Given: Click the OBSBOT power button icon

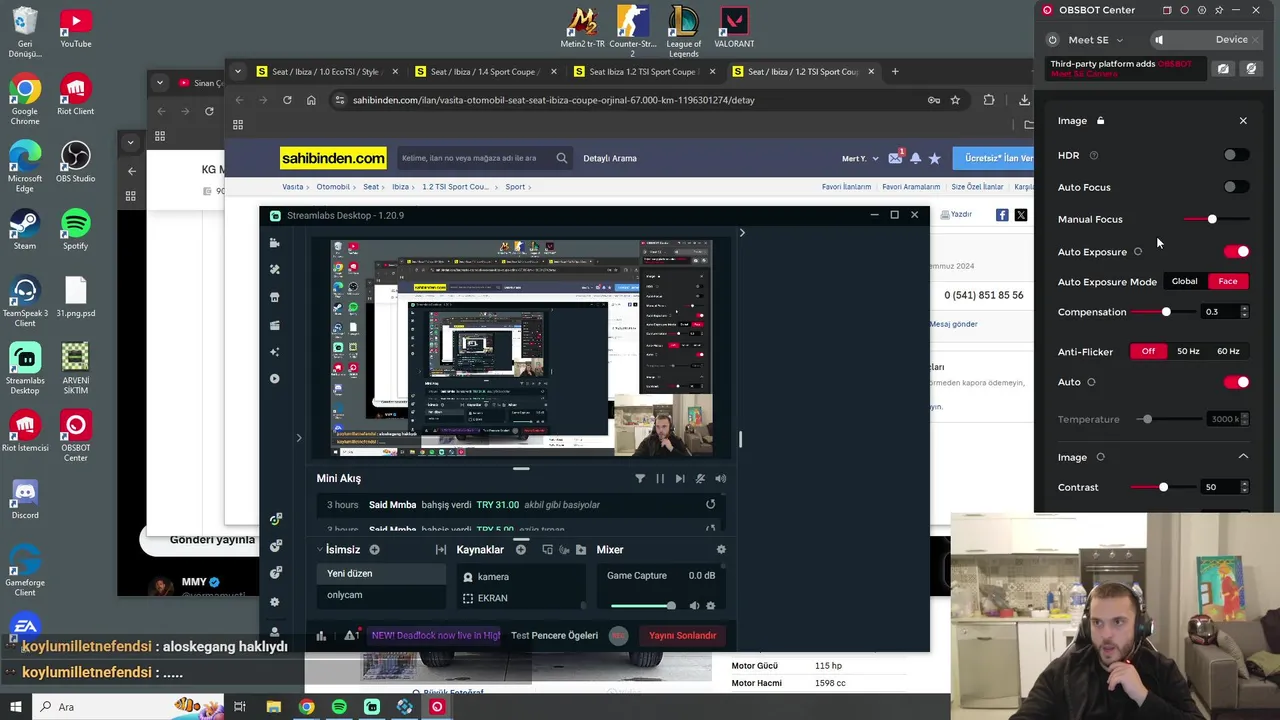Looking at the screenshot, I should [x=1052, y=40].
